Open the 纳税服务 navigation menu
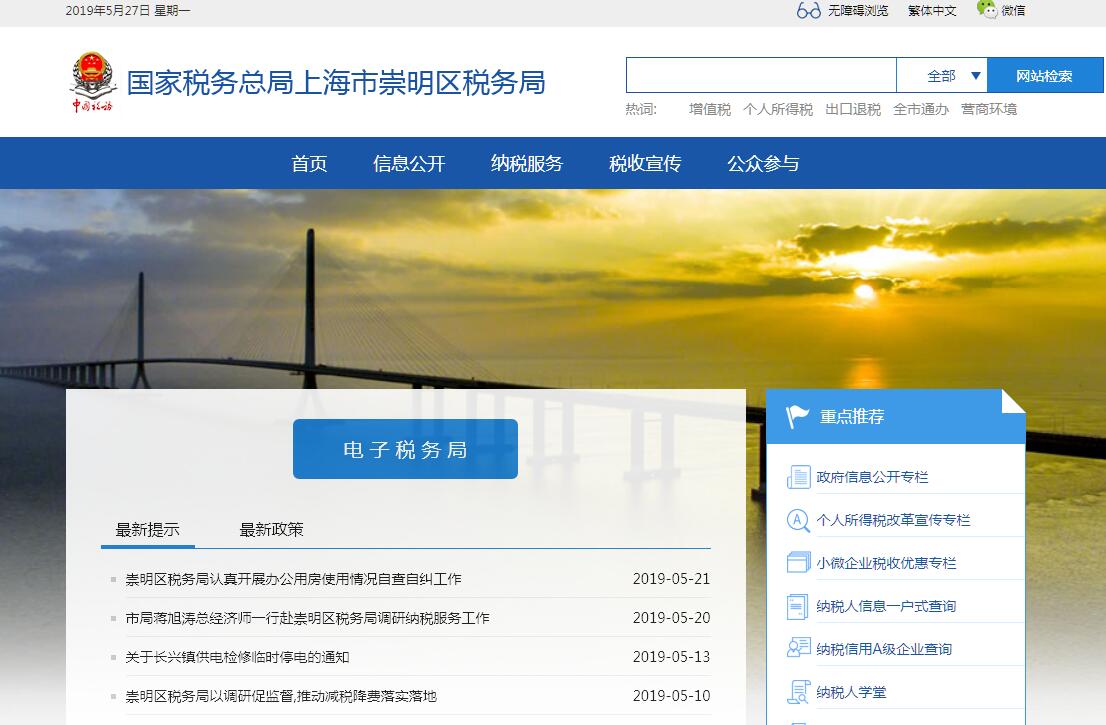The width and height of the screenshot is (1106, 725). point(527,164)
